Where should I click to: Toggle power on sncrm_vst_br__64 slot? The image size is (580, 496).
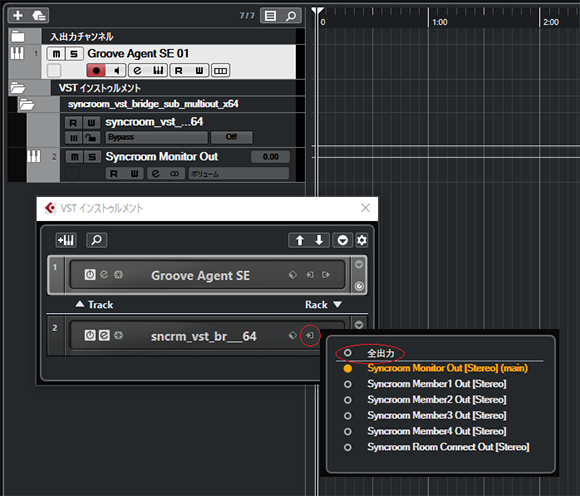point(90,335)
